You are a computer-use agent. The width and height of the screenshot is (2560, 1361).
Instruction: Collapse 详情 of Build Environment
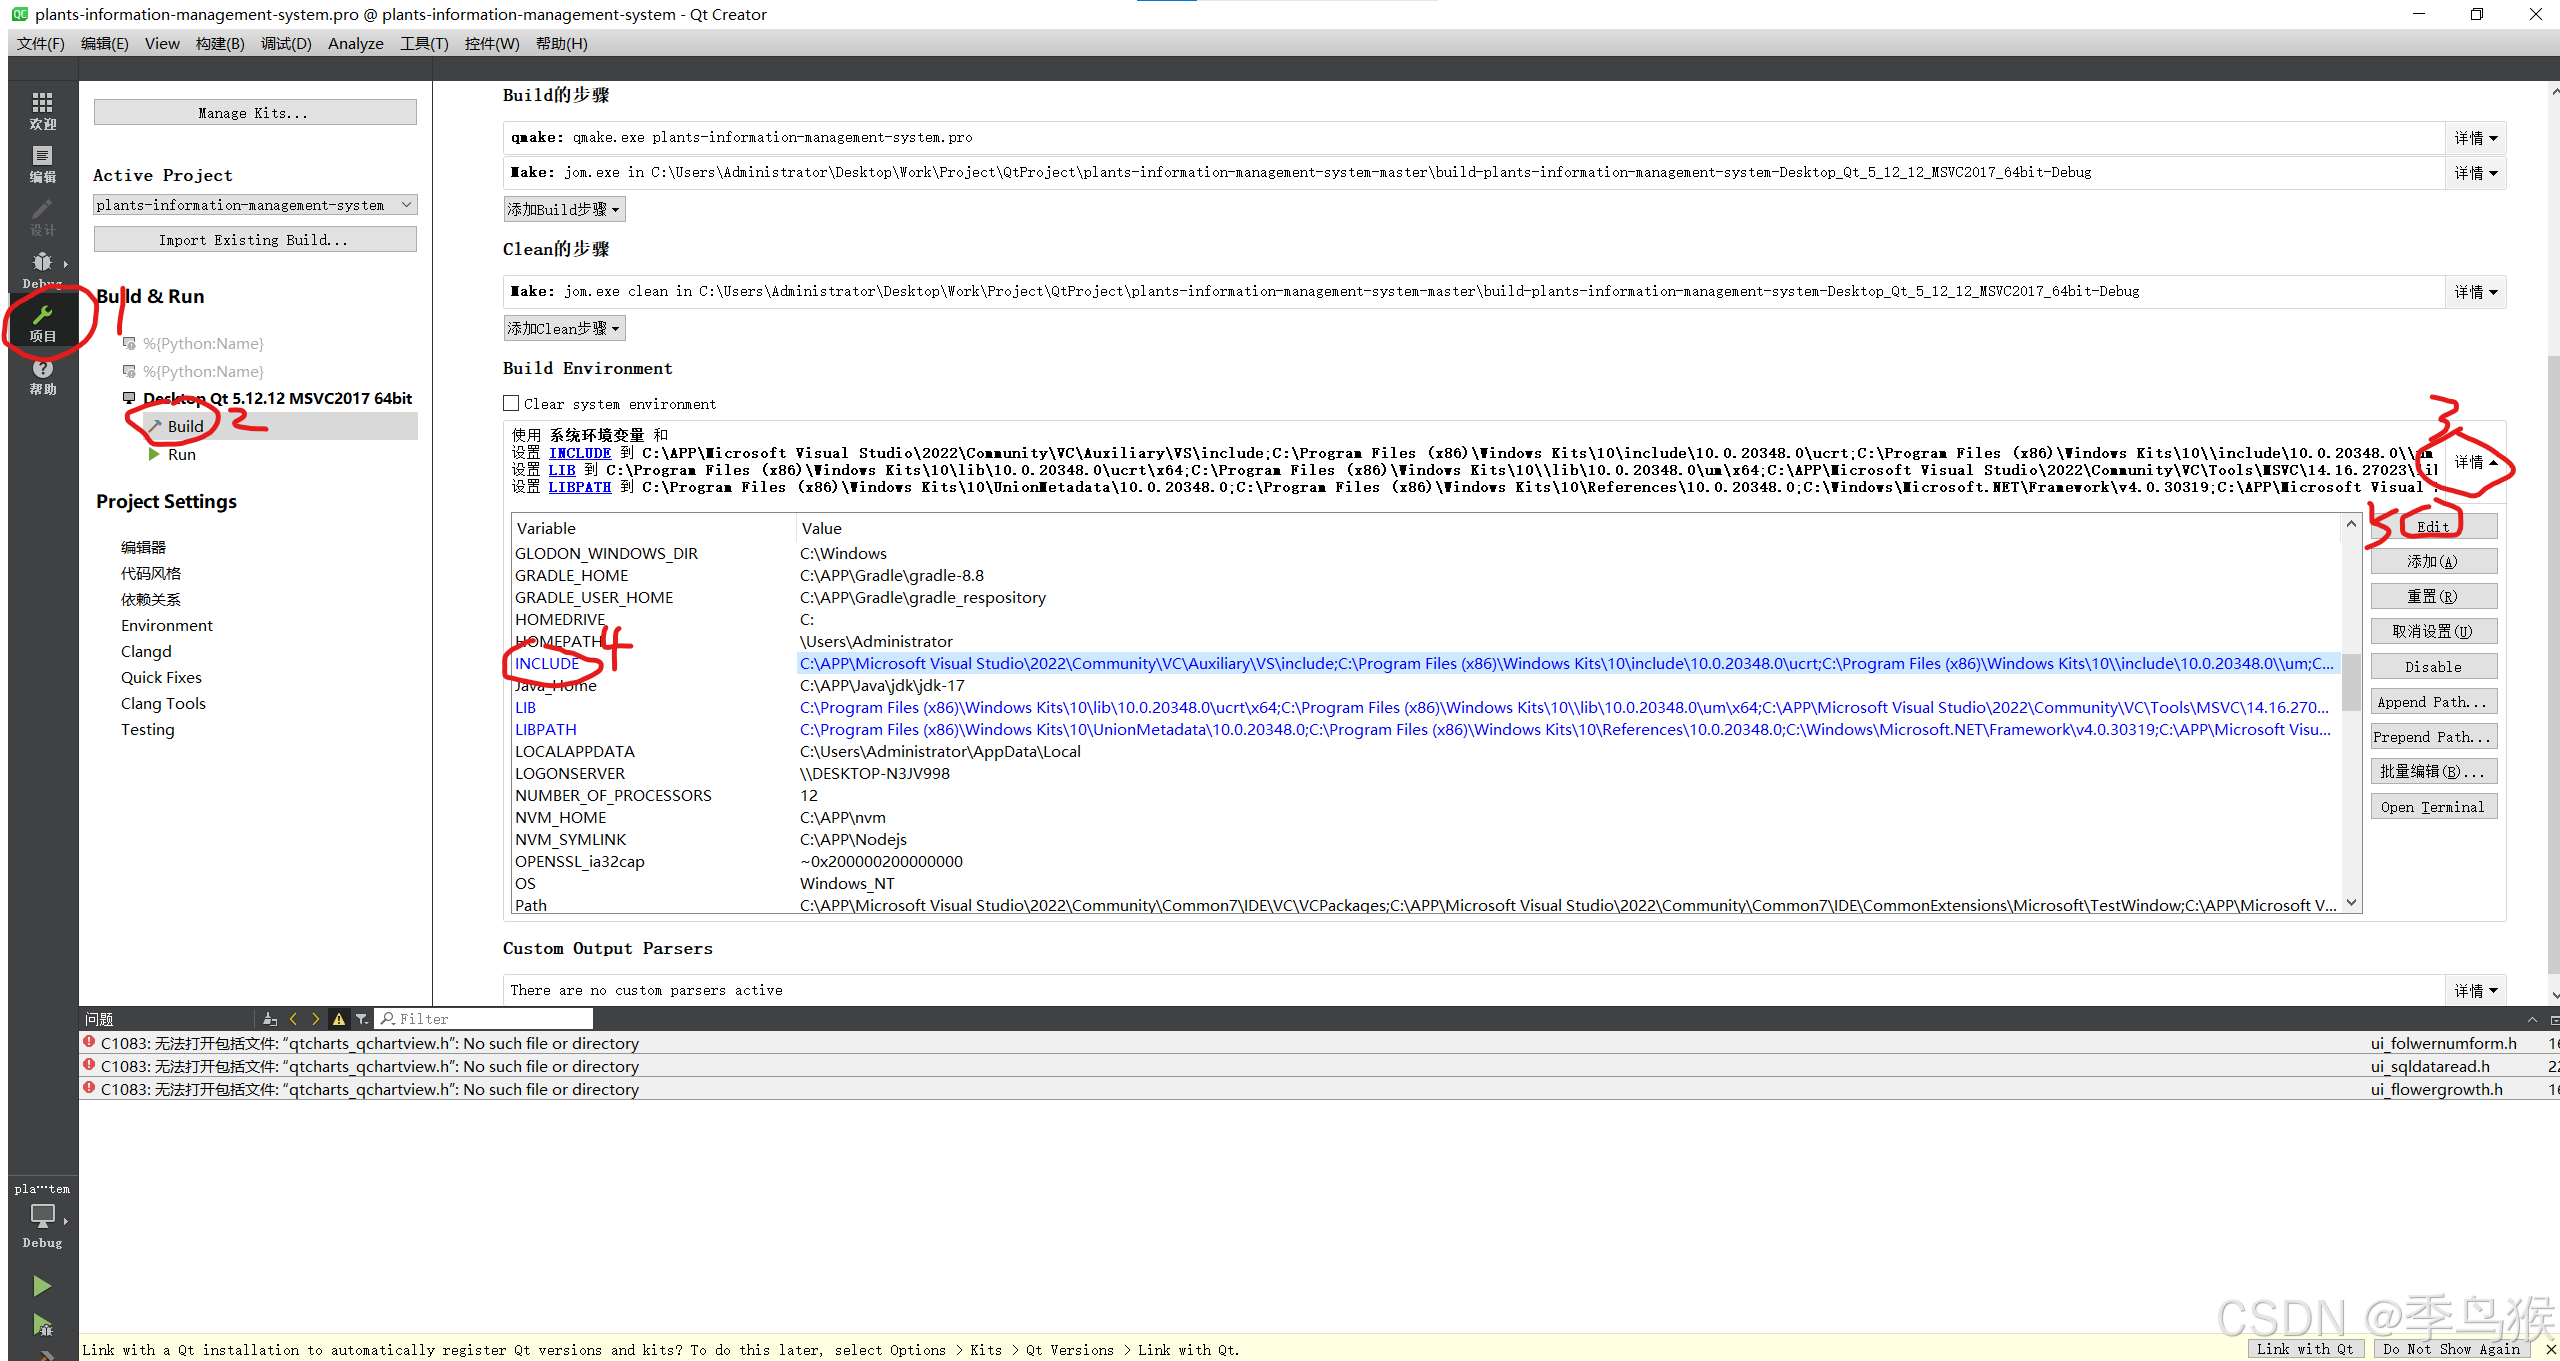point(2475,462)
